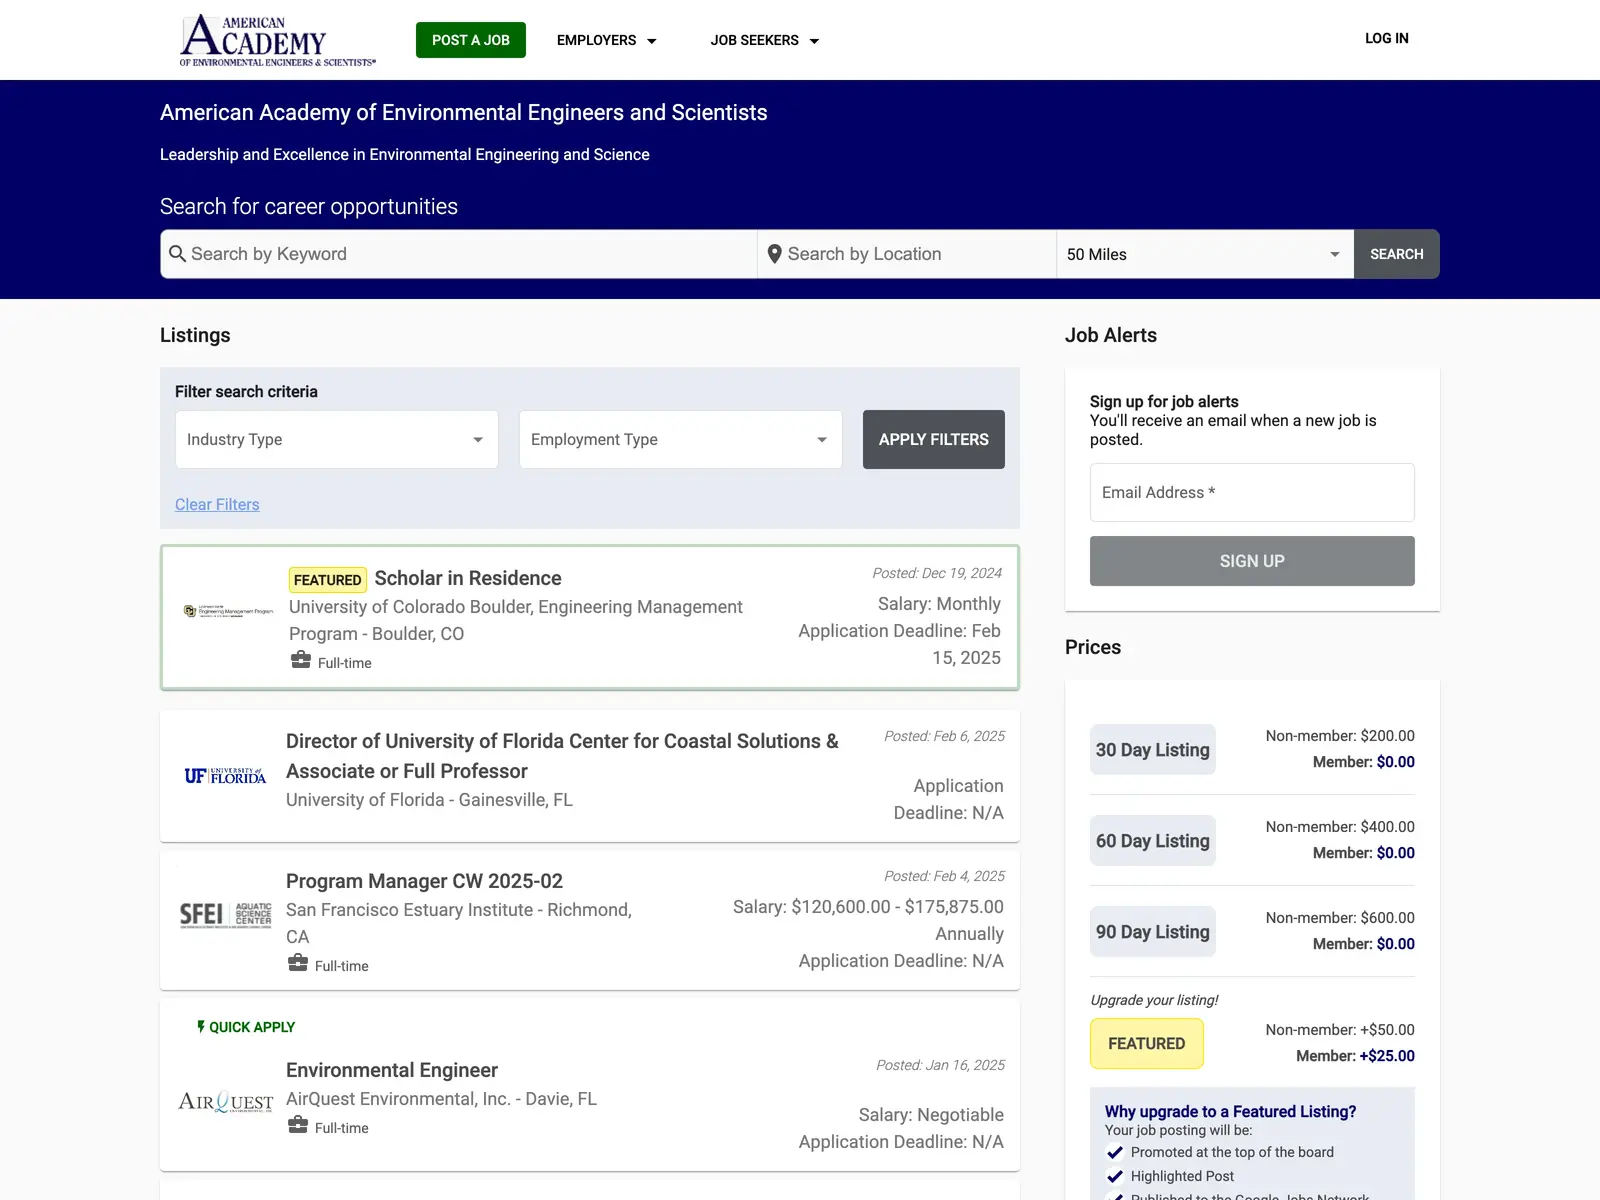Expand the Job Seekers menu
The image size is (1600, 1200).
click(765, 40)
